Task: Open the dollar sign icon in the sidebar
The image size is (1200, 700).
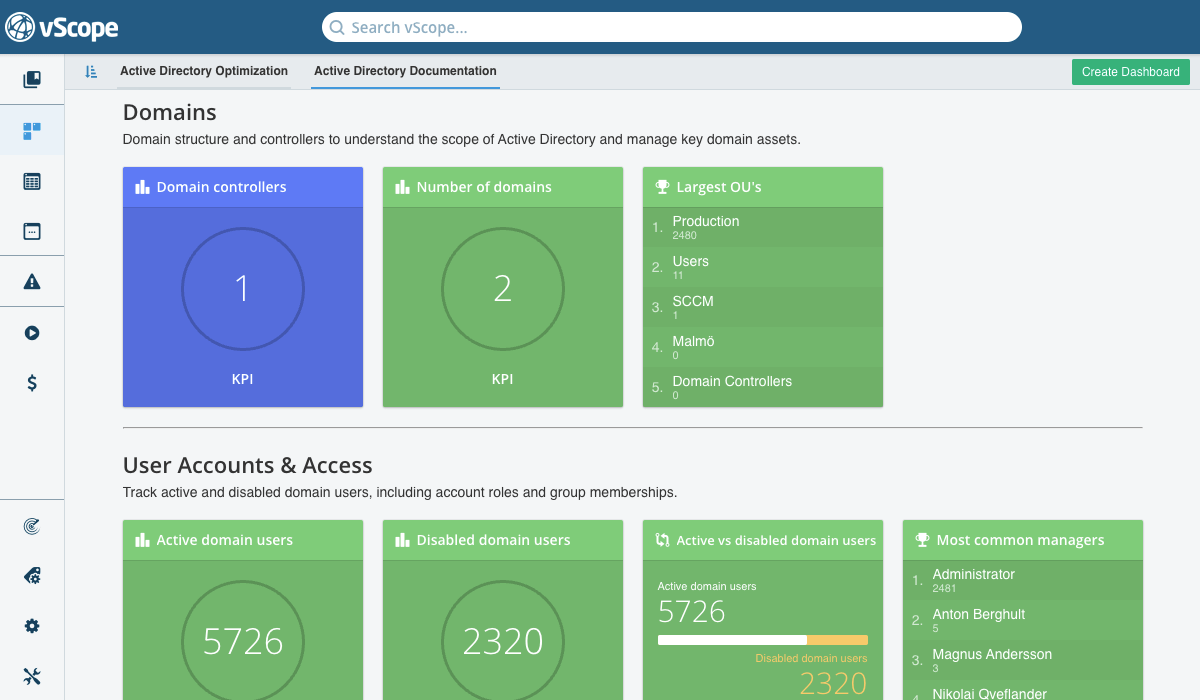Action: pos(32,382)
